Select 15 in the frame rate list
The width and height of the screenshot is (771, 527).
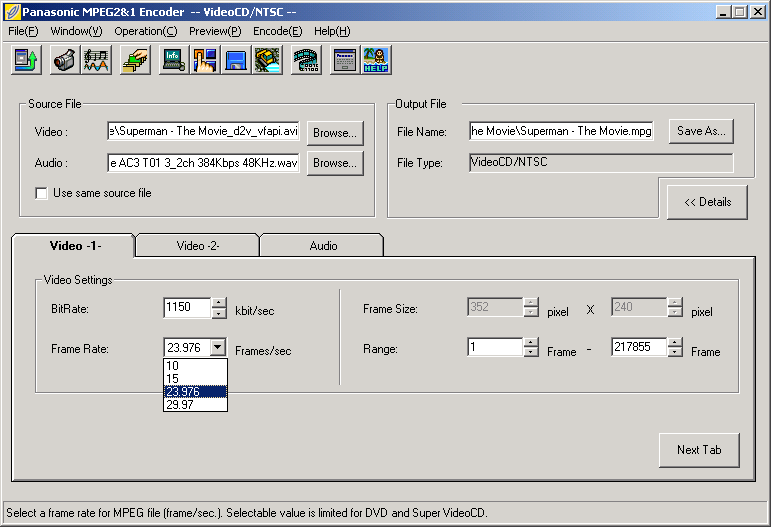pos(195,379)
